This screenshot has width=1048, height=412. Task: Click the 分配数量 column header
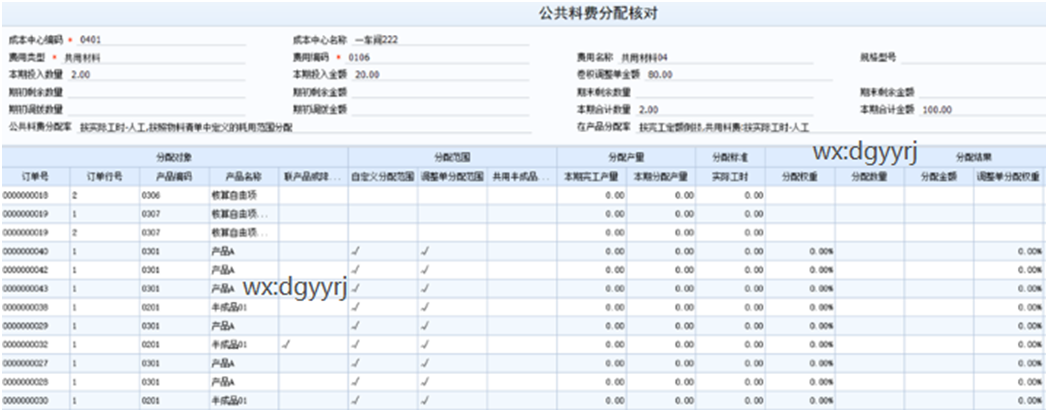[x=870, y=177]
